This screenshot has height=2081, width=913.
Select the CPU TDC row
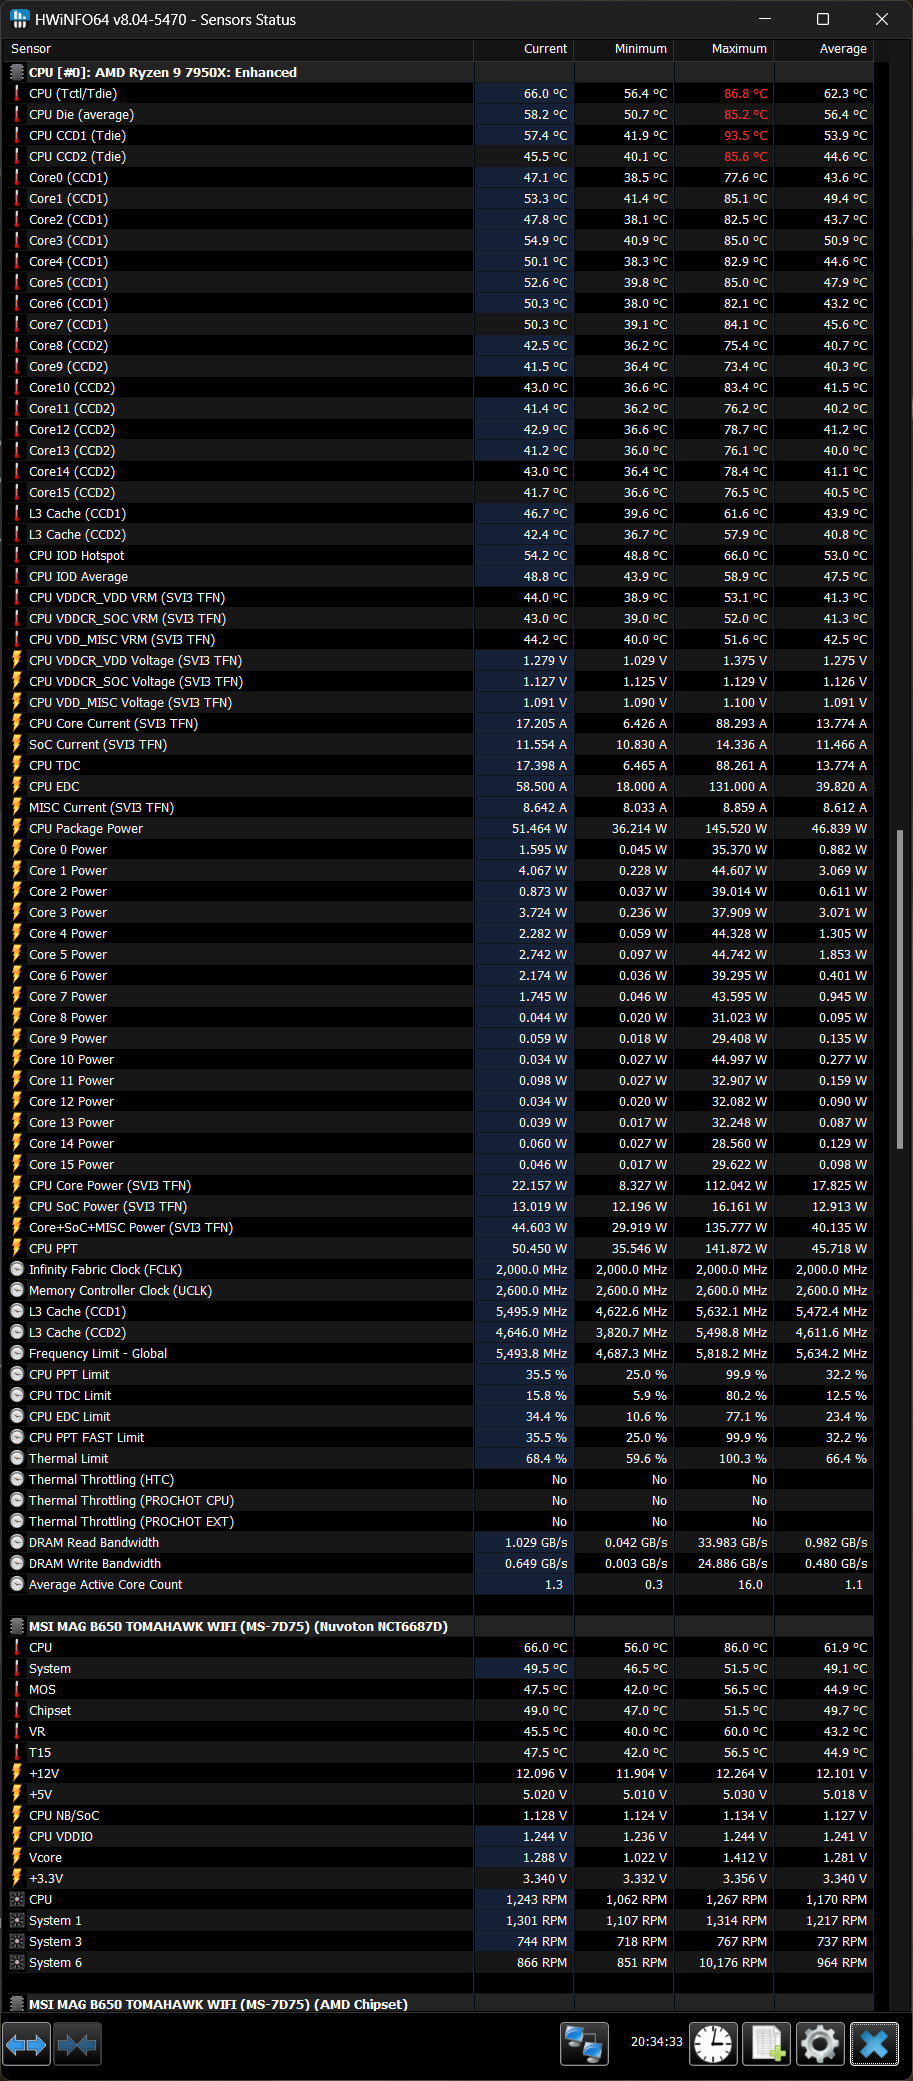point(438,765)
